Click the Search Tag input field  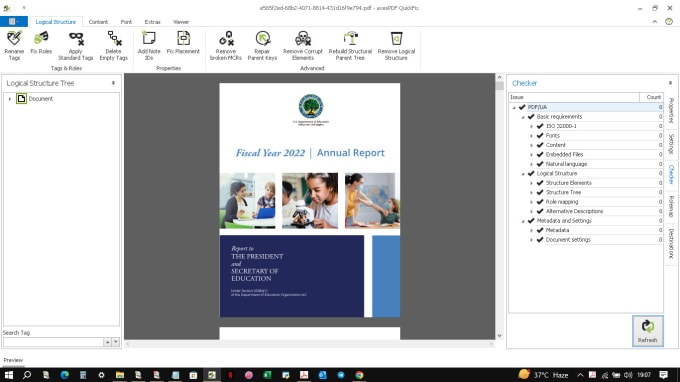coord(53,342)
